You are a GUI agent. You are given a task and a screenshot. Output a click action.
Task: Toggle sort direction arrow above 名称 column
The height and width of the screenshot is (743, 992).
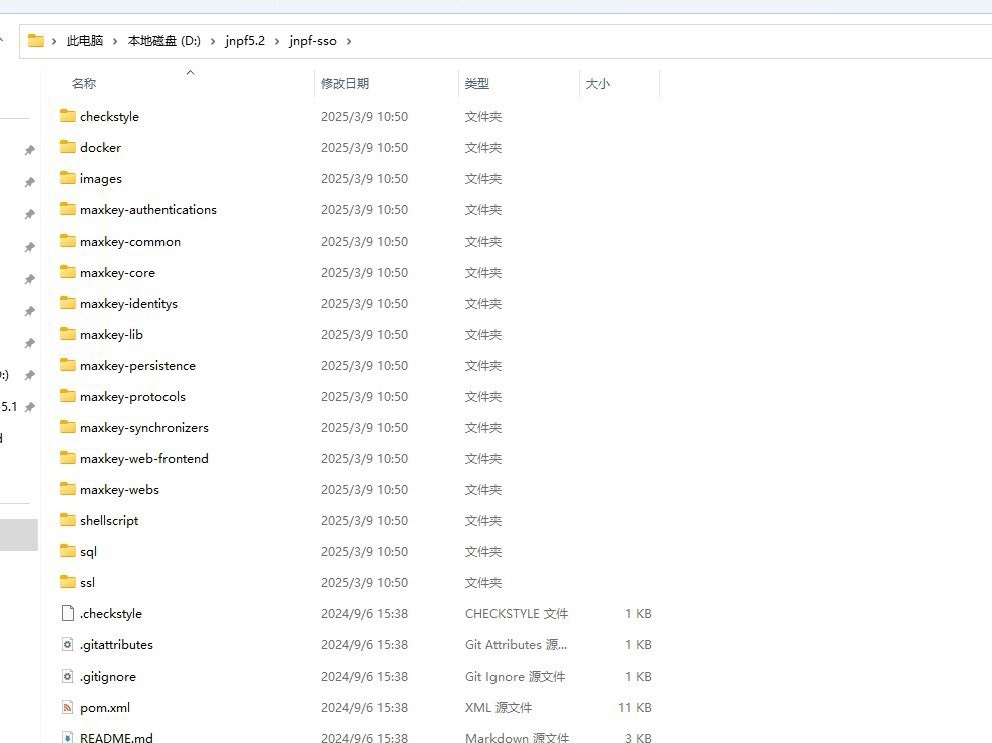(x=190, y=73)
